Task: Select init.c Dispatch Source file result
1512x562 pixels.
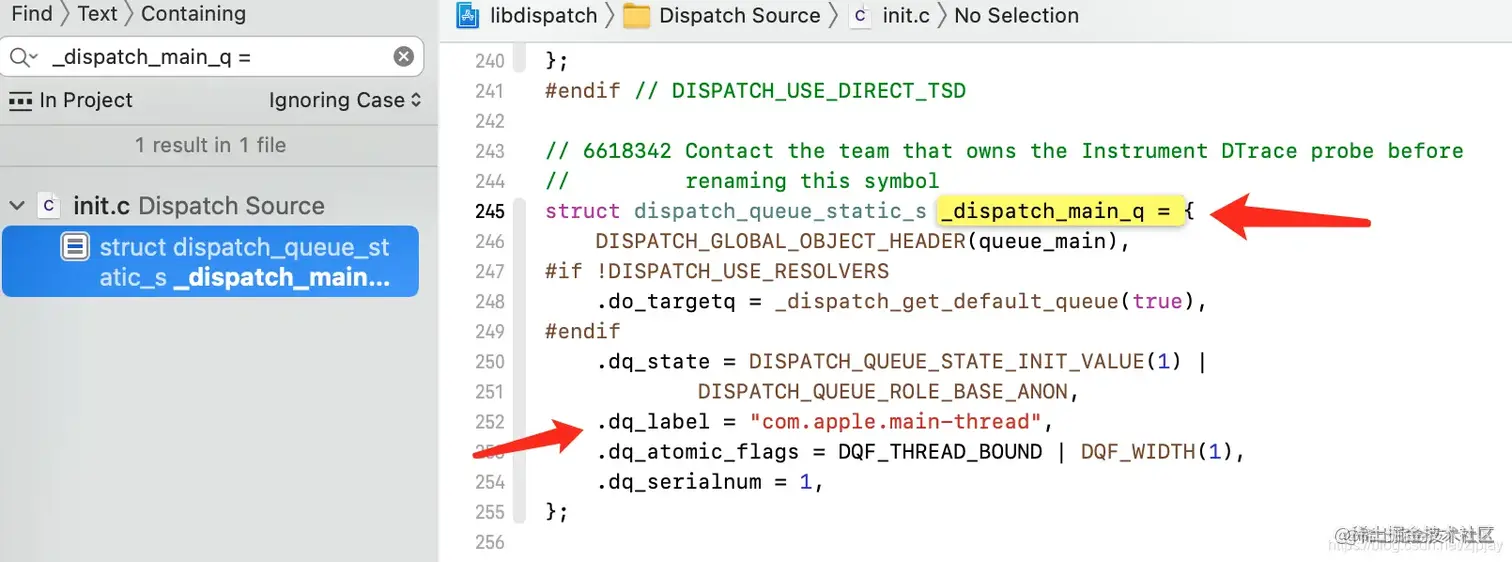Action: (199, 206)
